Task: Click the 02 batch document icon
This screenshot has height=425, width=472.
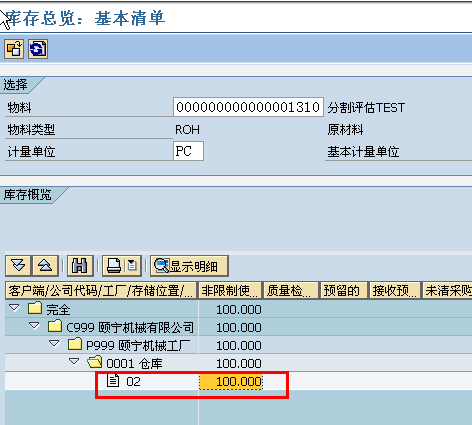Action: point(113,380)
